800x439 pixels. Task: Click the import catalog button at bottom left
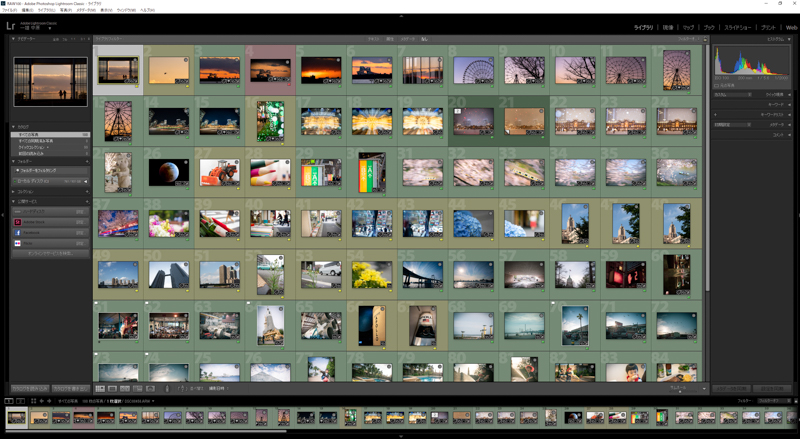pos(30,388)
